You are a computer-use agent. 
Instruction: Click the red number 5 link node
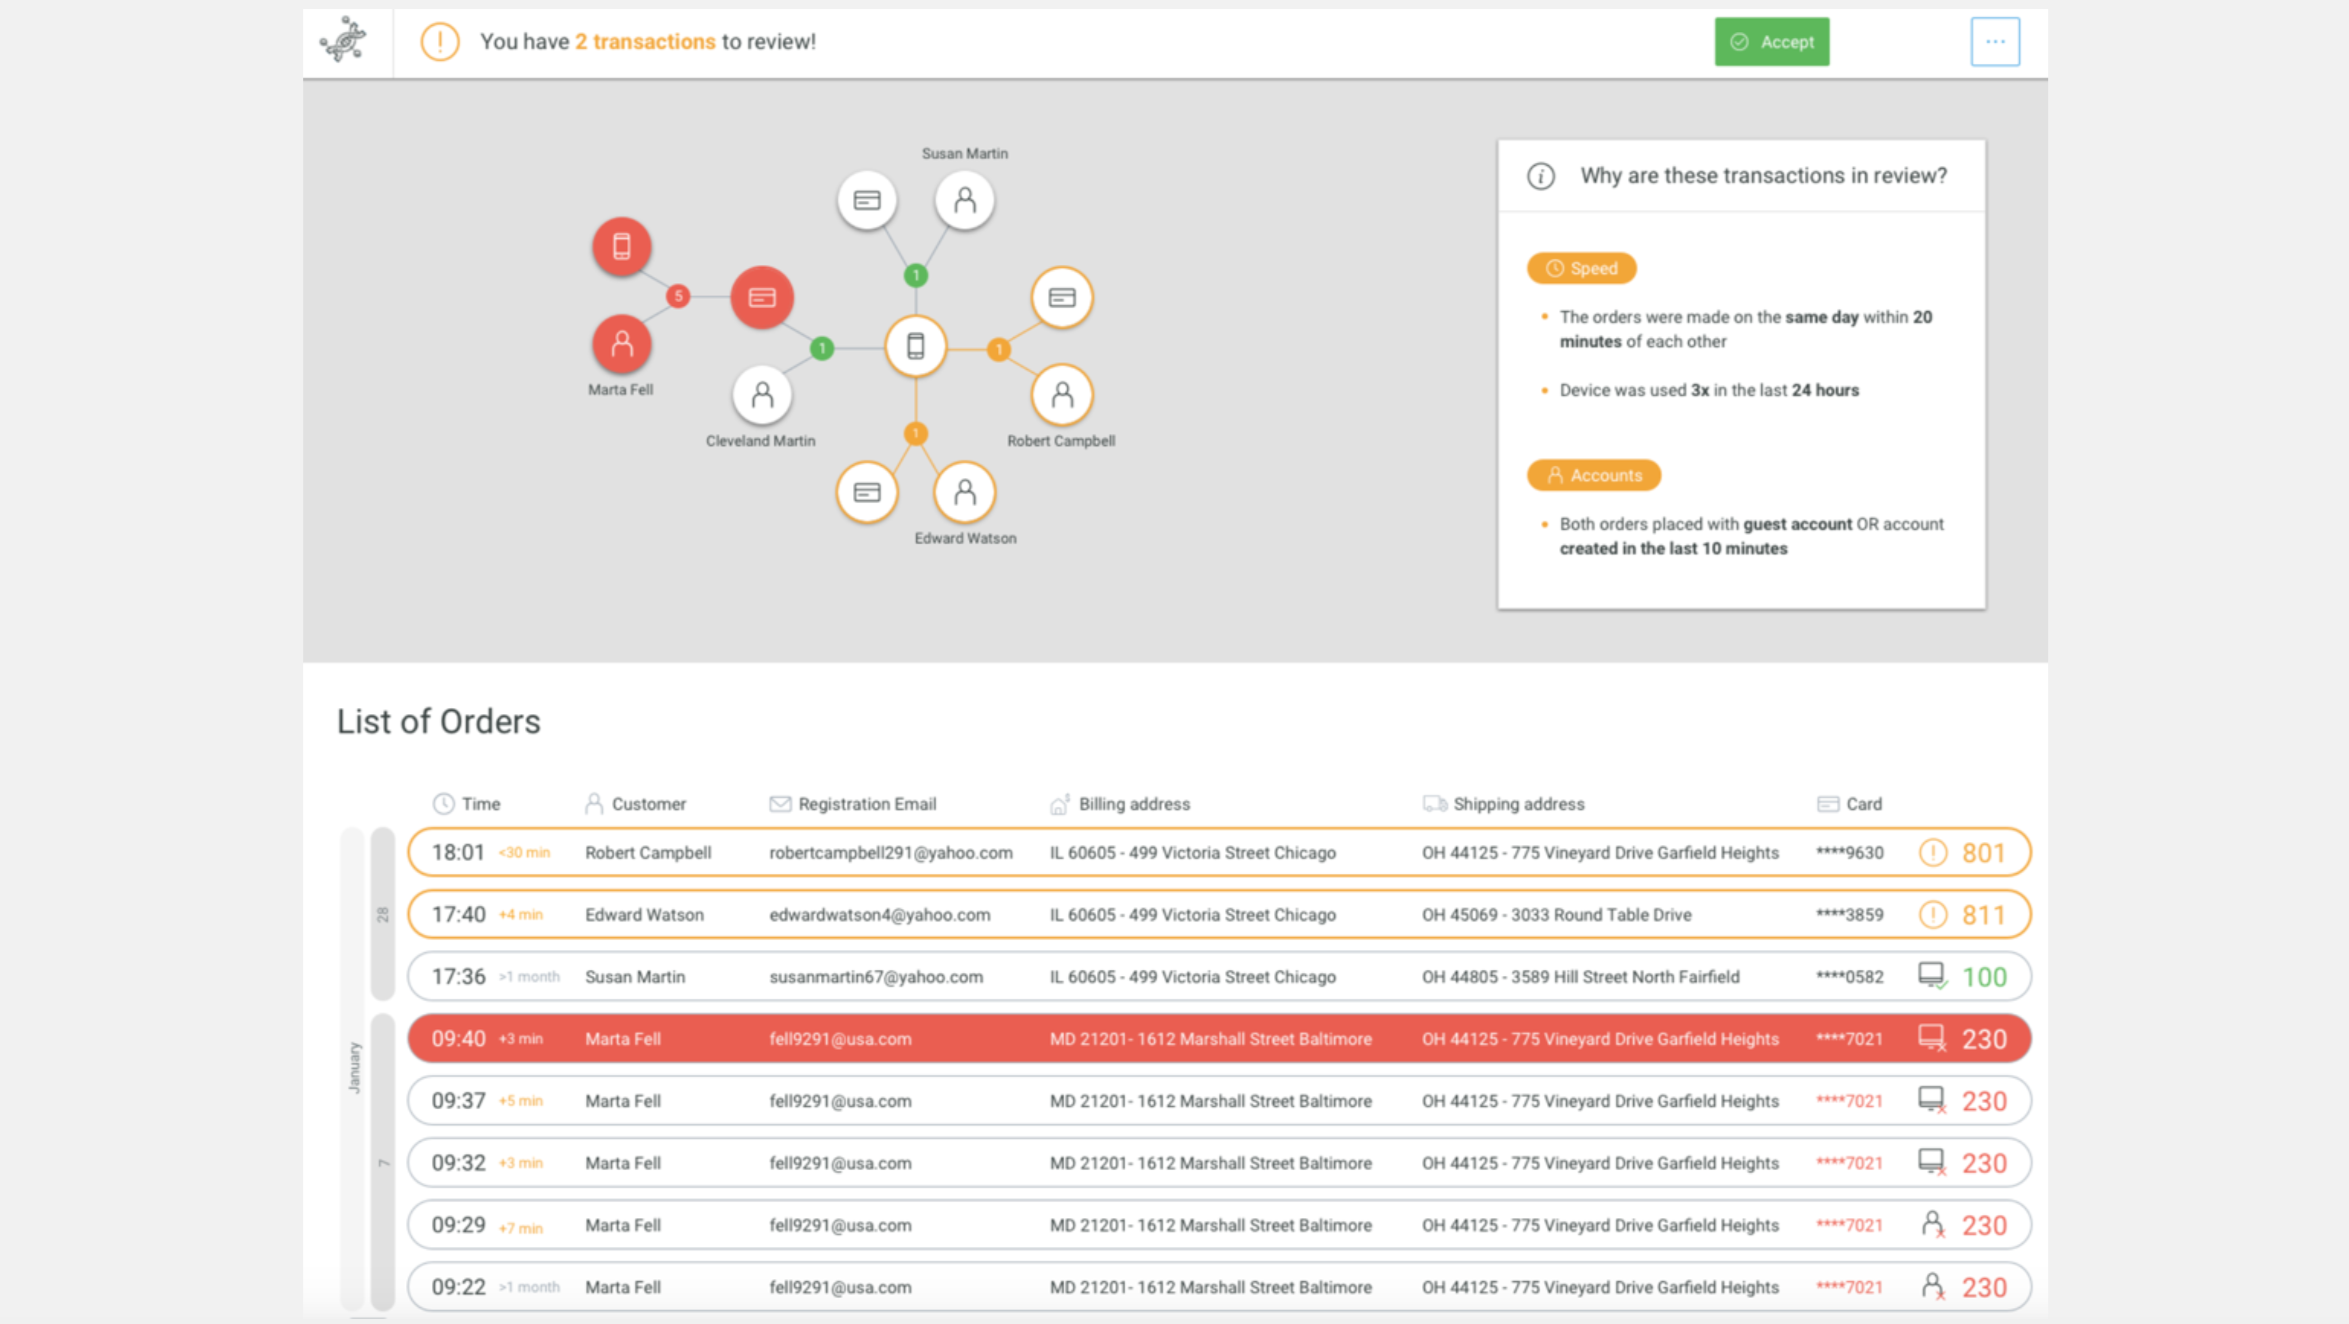(x=678, y=296)
